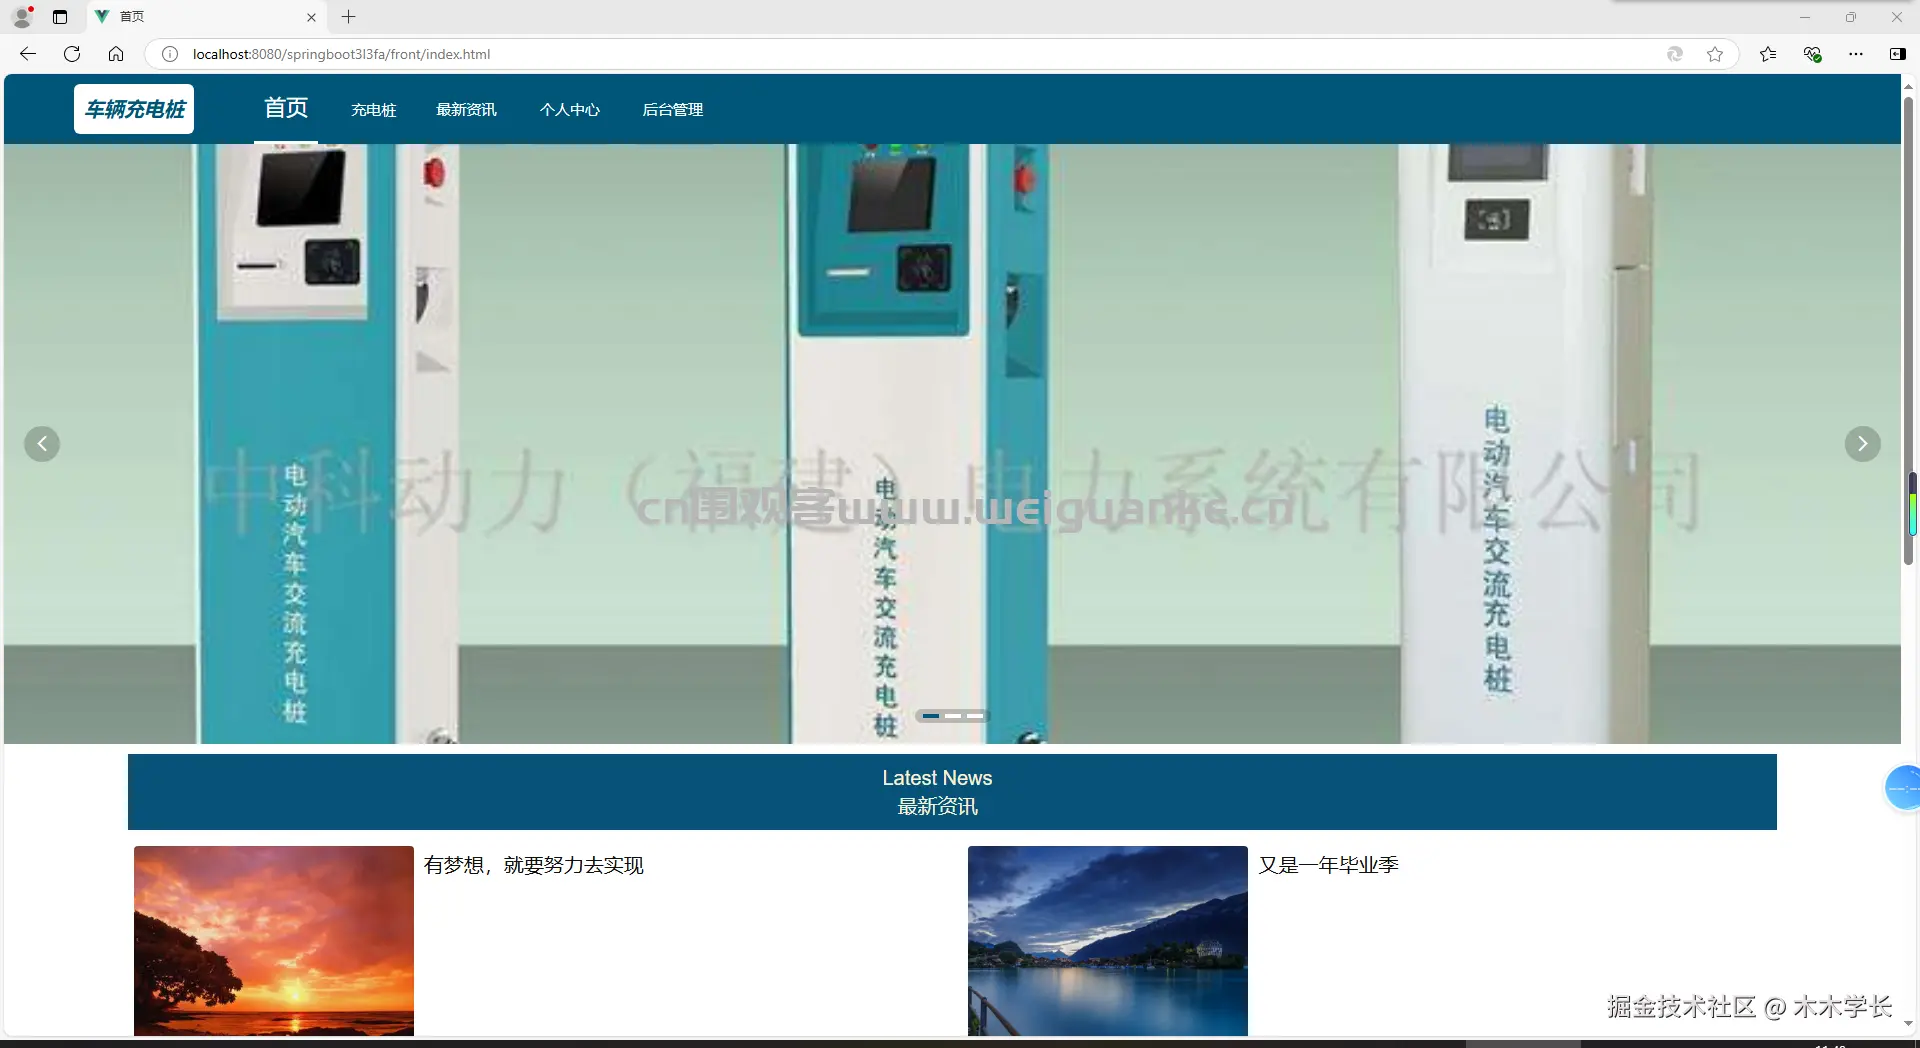Viewport: 1920px width, 1048px height.
Task: Open the 后台管理 navigation item
Action: (x=673, y=110)
